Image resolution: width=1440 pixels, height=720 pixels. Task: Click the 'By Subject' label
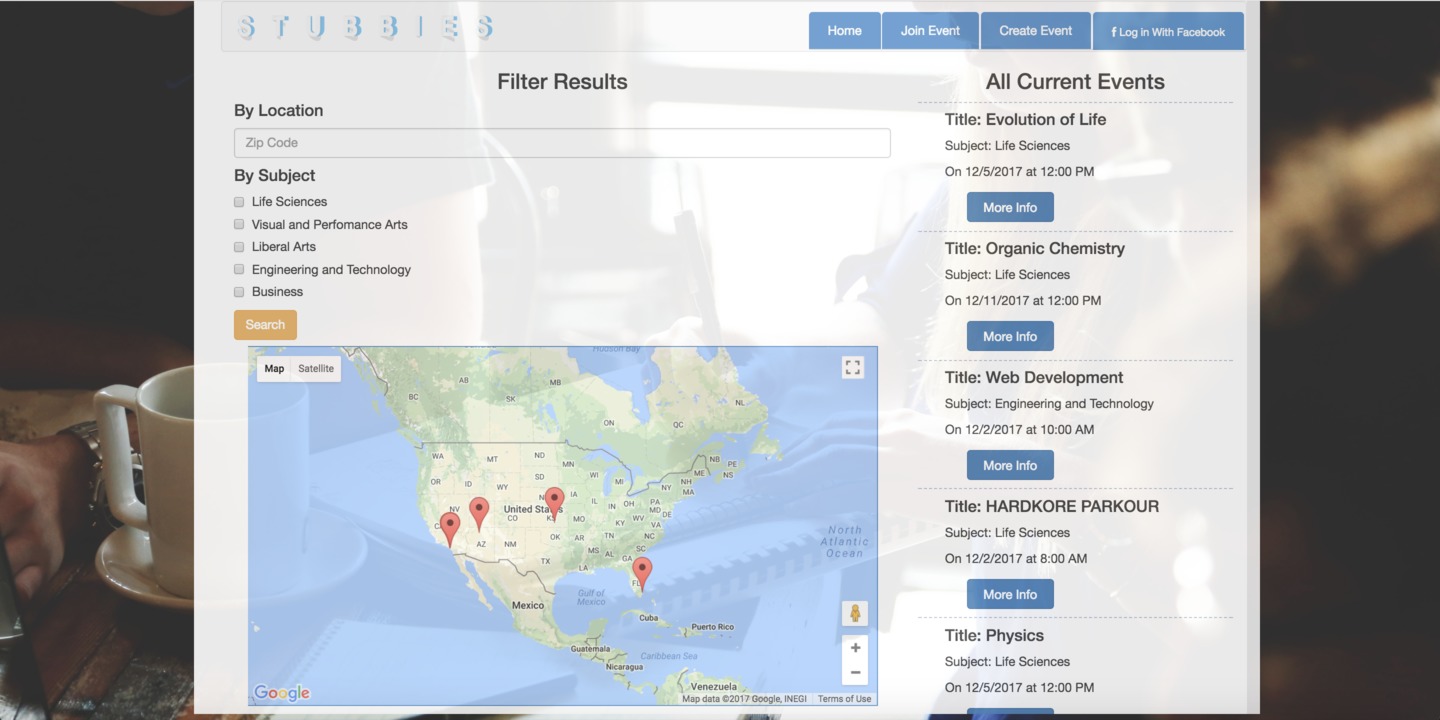point(275,176)
